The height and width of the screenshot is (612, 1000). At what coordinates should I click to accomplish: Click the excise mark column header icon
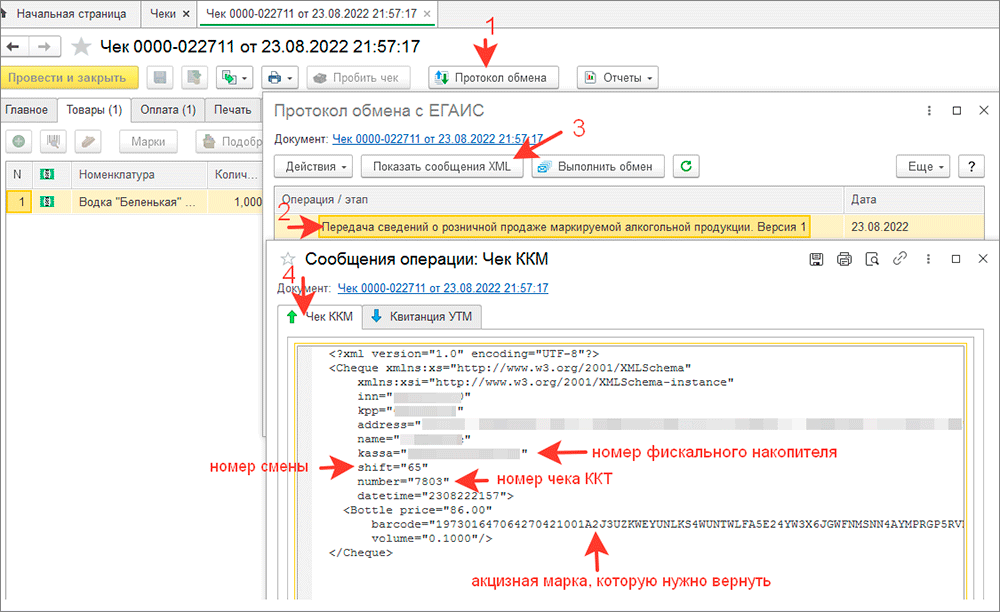tap(47, 174)
